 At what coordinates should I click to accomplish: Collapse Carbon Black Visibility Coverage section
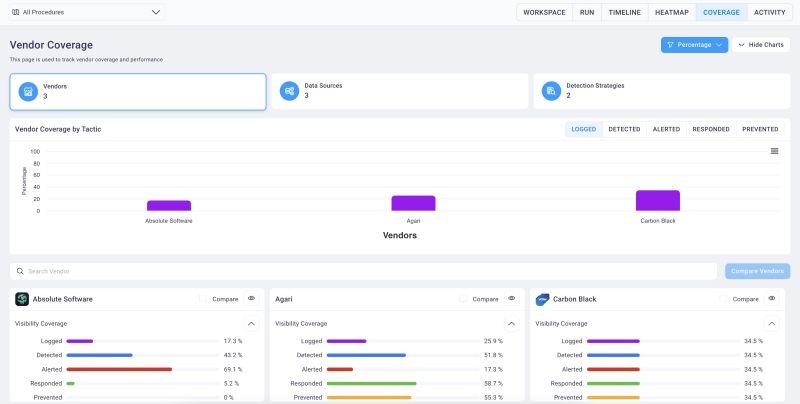[771, 323]
